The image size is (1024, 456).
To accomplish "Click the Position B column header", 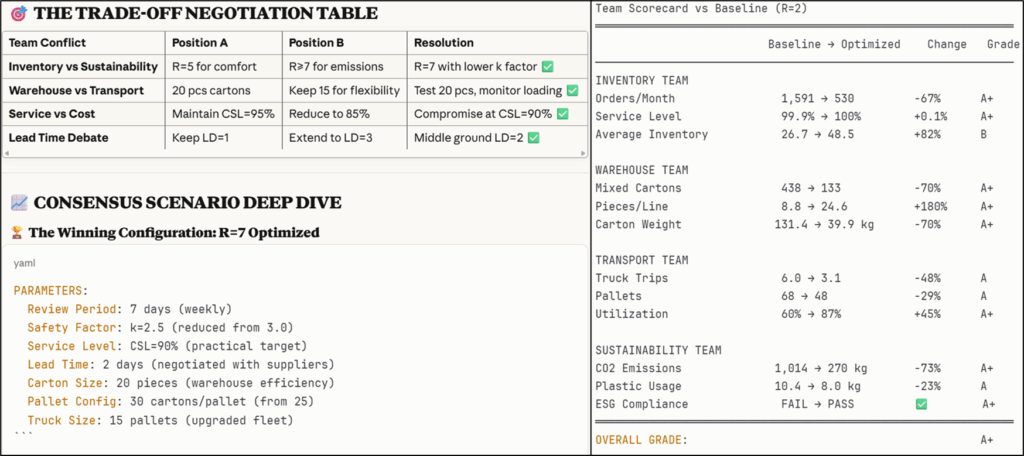I will tap(315, 43).
